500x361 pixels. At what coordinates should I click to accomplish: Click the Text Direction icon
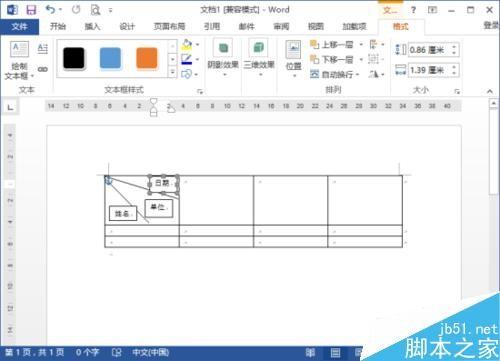point(43,49)
